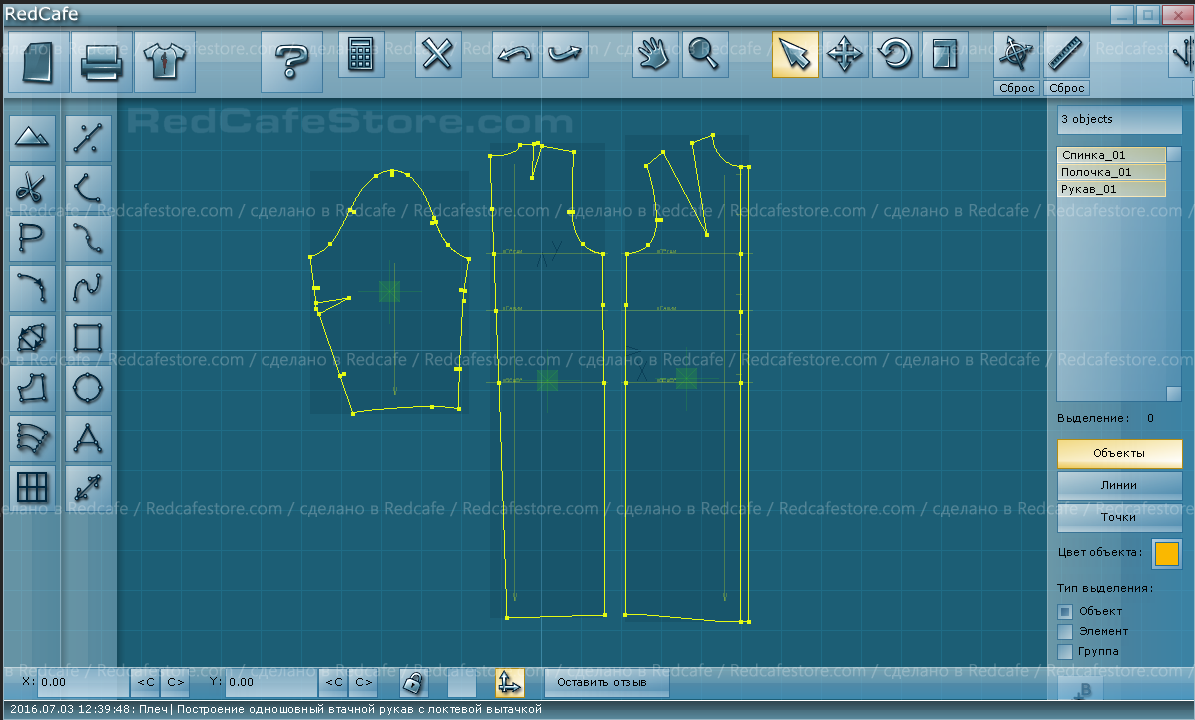The height and width of the screenshot is (720, 1195).
Task: Choose the freeform polygon shape tool
Action: pos(32,388)
